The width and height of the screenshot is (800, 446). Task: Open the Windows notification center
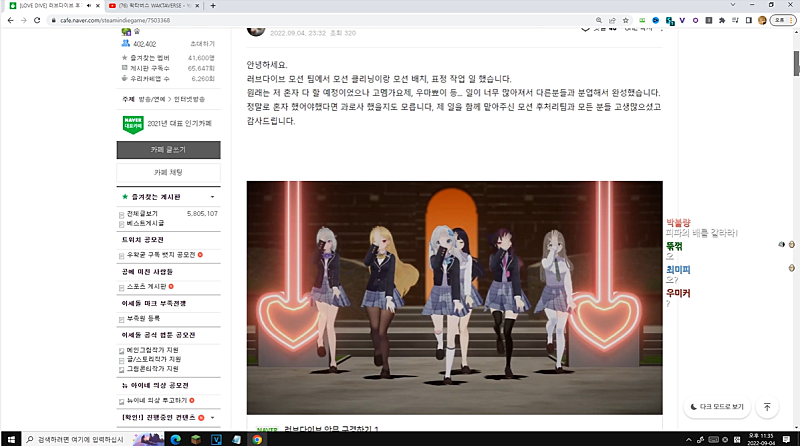[x=786, y=439]
